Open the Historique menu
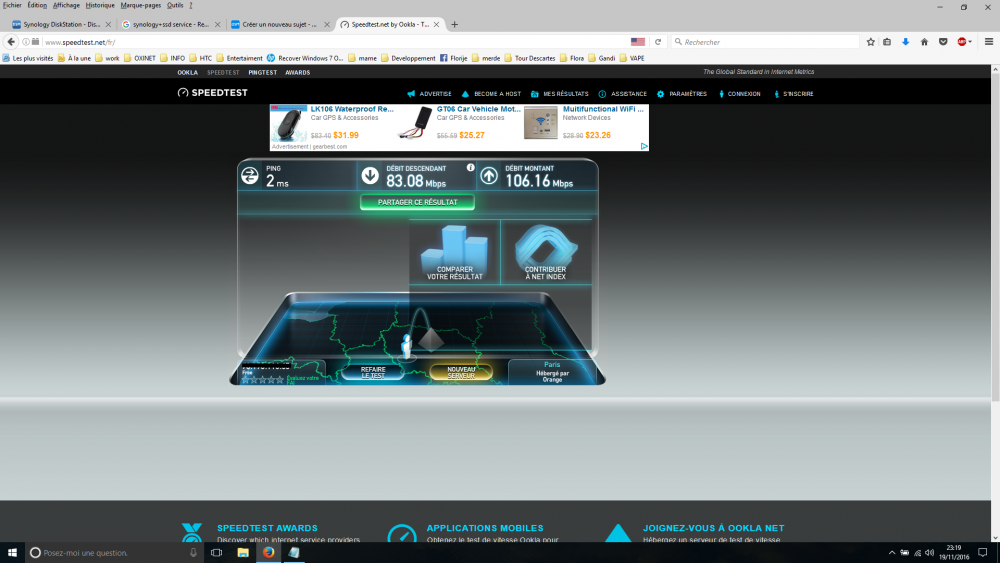The width and height of the screenshot is (1000, 563). click(x=100, y=5)
